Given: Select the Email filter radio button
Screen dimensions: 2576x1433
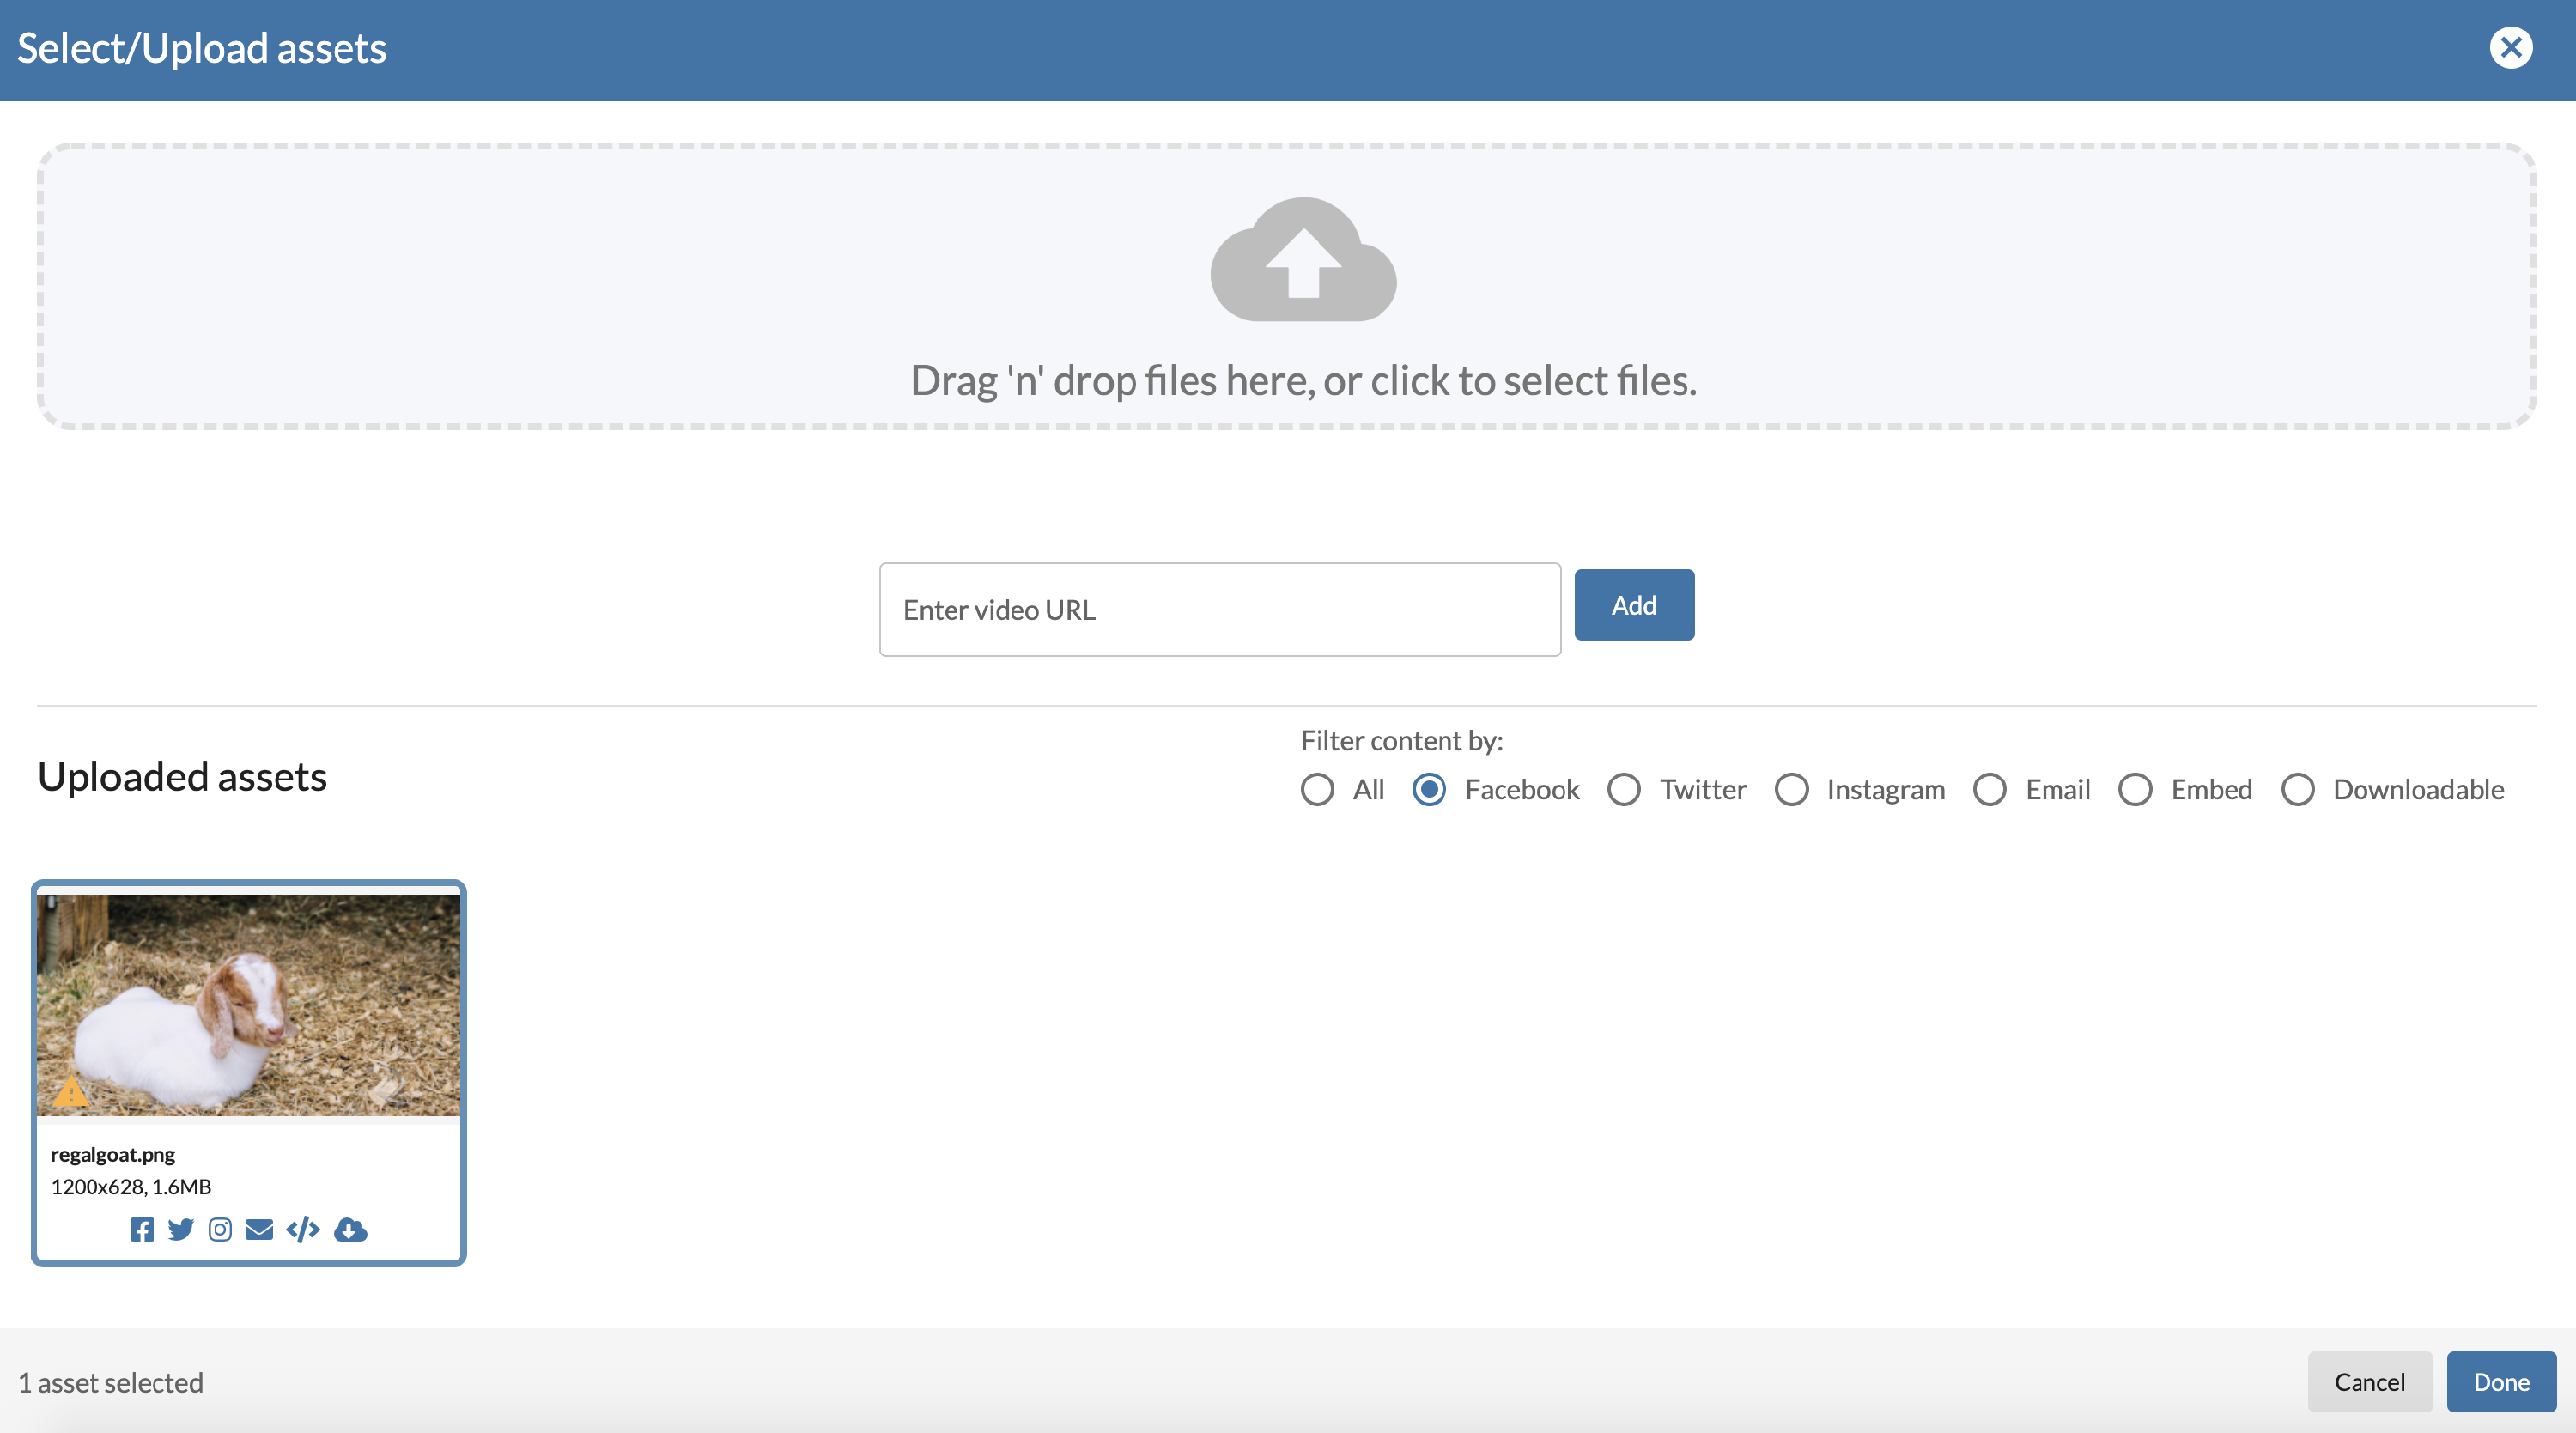Looking at the screenshot, I should (1989, 789).
